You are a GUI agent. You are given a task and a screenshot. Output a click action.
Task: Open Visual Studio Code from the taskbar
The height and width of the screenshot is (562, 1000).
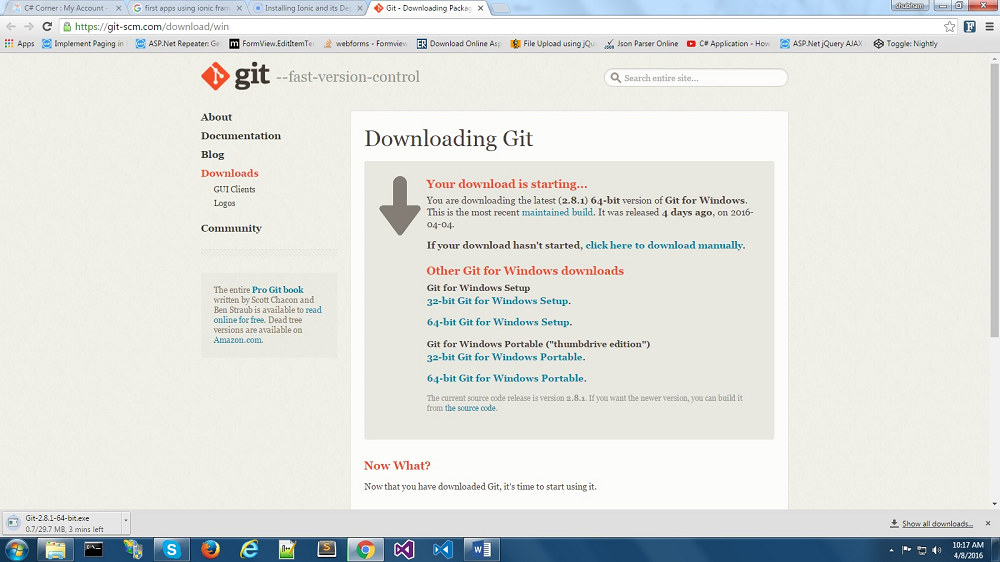coord(443,549)
